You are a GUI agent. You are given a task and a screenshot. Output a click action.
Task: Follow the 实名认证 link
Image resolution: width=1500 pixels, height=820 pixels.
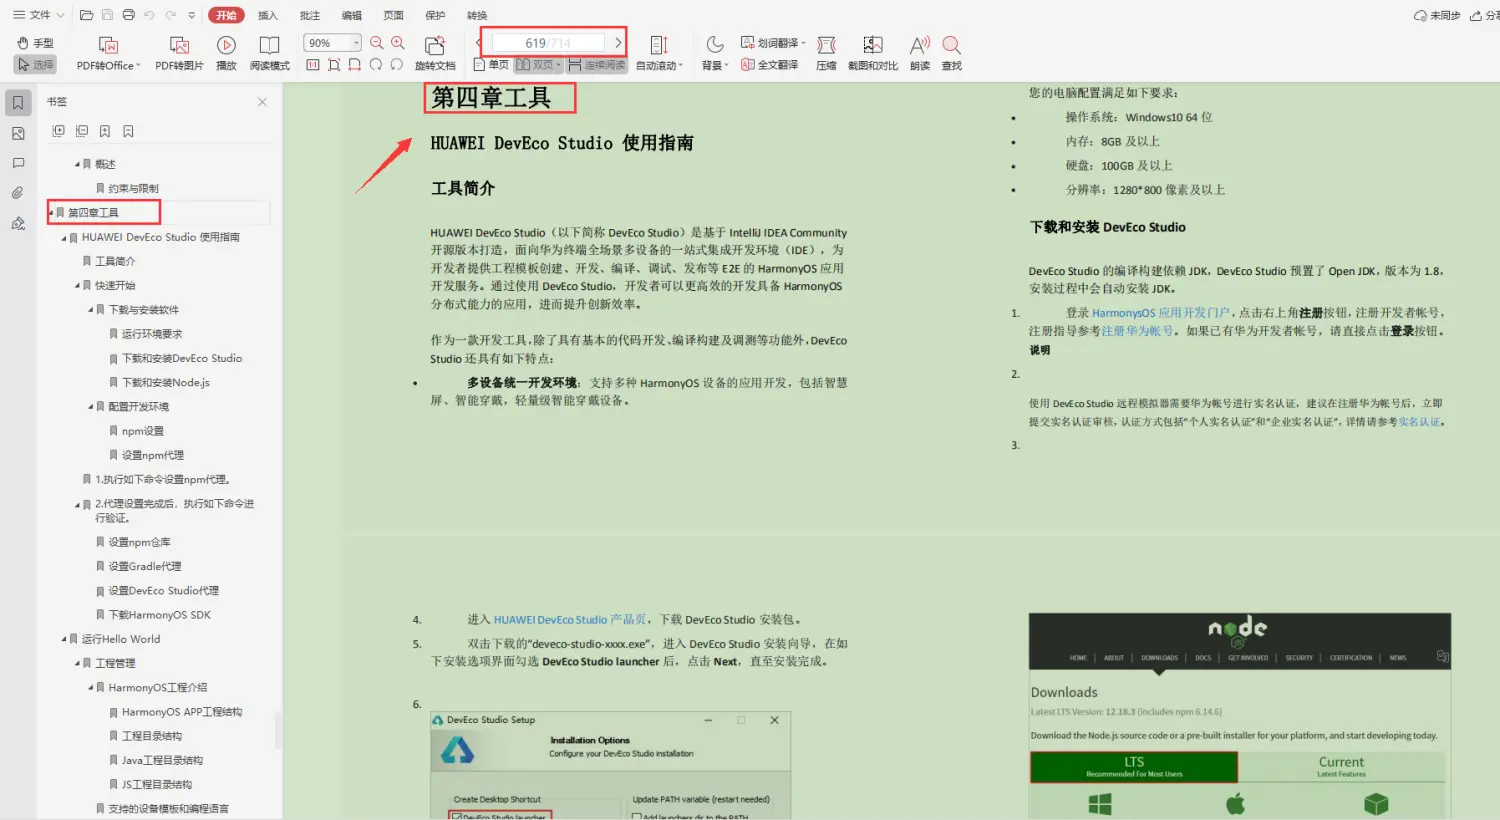click(1419, 422)
